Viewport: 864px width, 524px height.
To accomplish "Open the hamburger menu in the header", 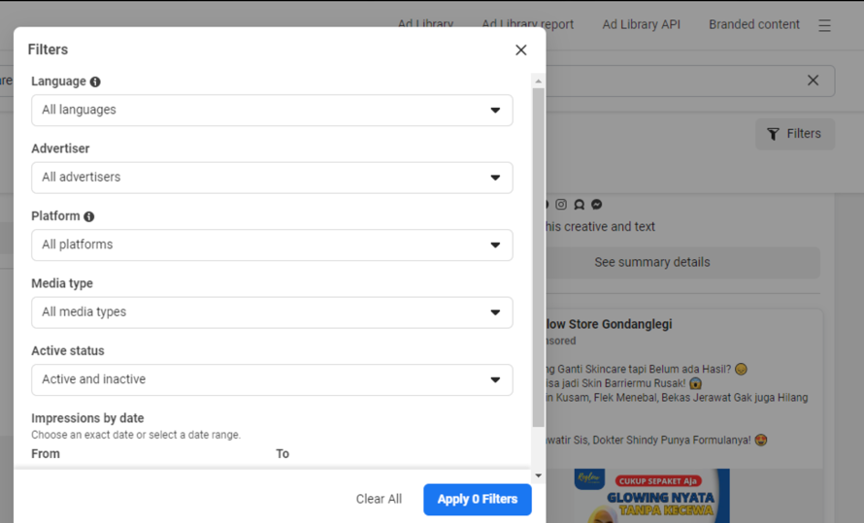I will tap(824, 25).
